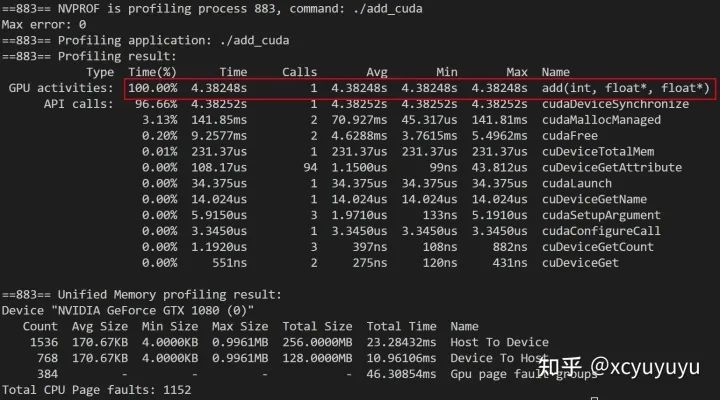
Task: Click the cudaSetupArgument function name
Action: point(601,215)
